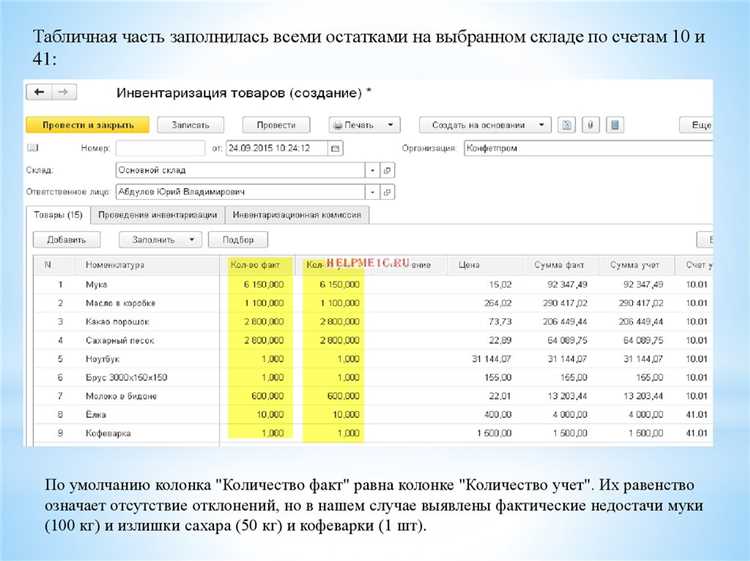Expand the Создать на основании menu

point(541,125)
